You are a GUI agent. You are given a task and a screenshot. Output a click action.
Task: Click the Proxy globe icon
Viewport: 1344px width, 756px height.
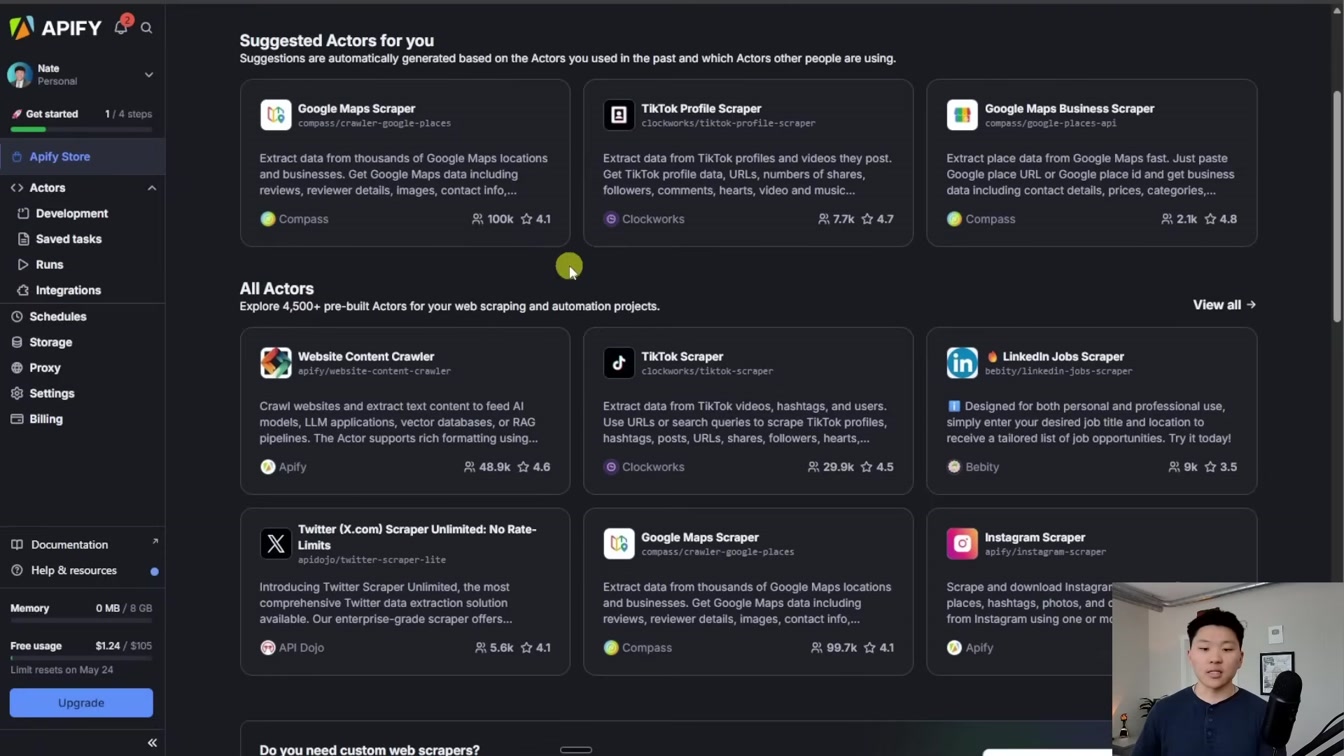coord(17,368)
